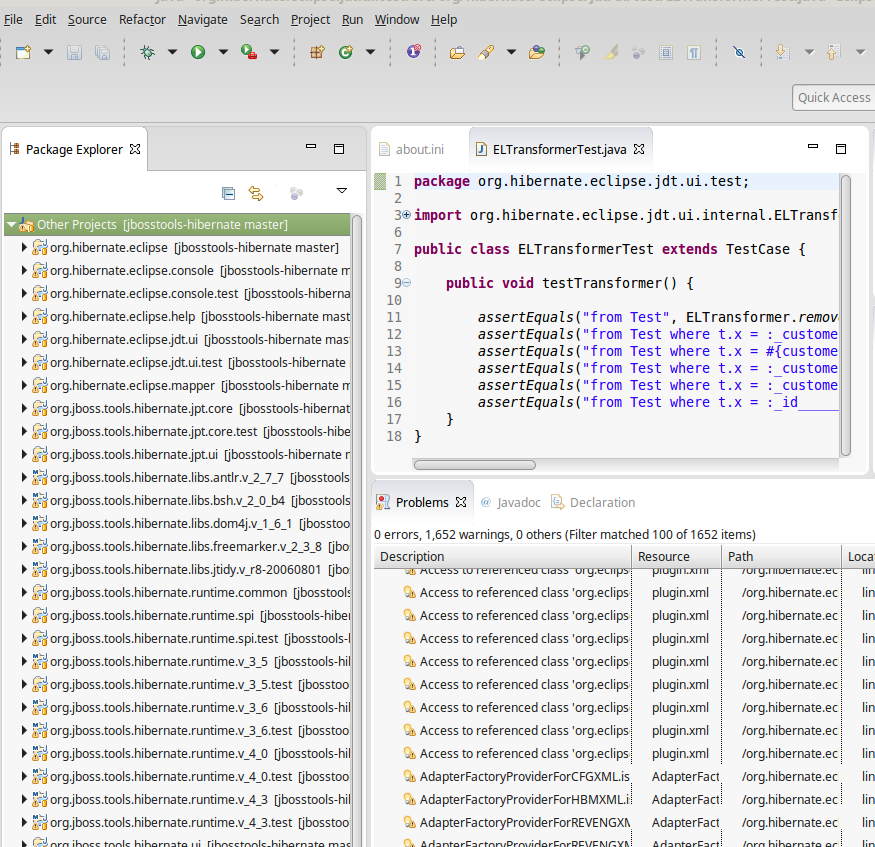Toggle Link with Editor in Package Explorer

[x=255, y=193]
